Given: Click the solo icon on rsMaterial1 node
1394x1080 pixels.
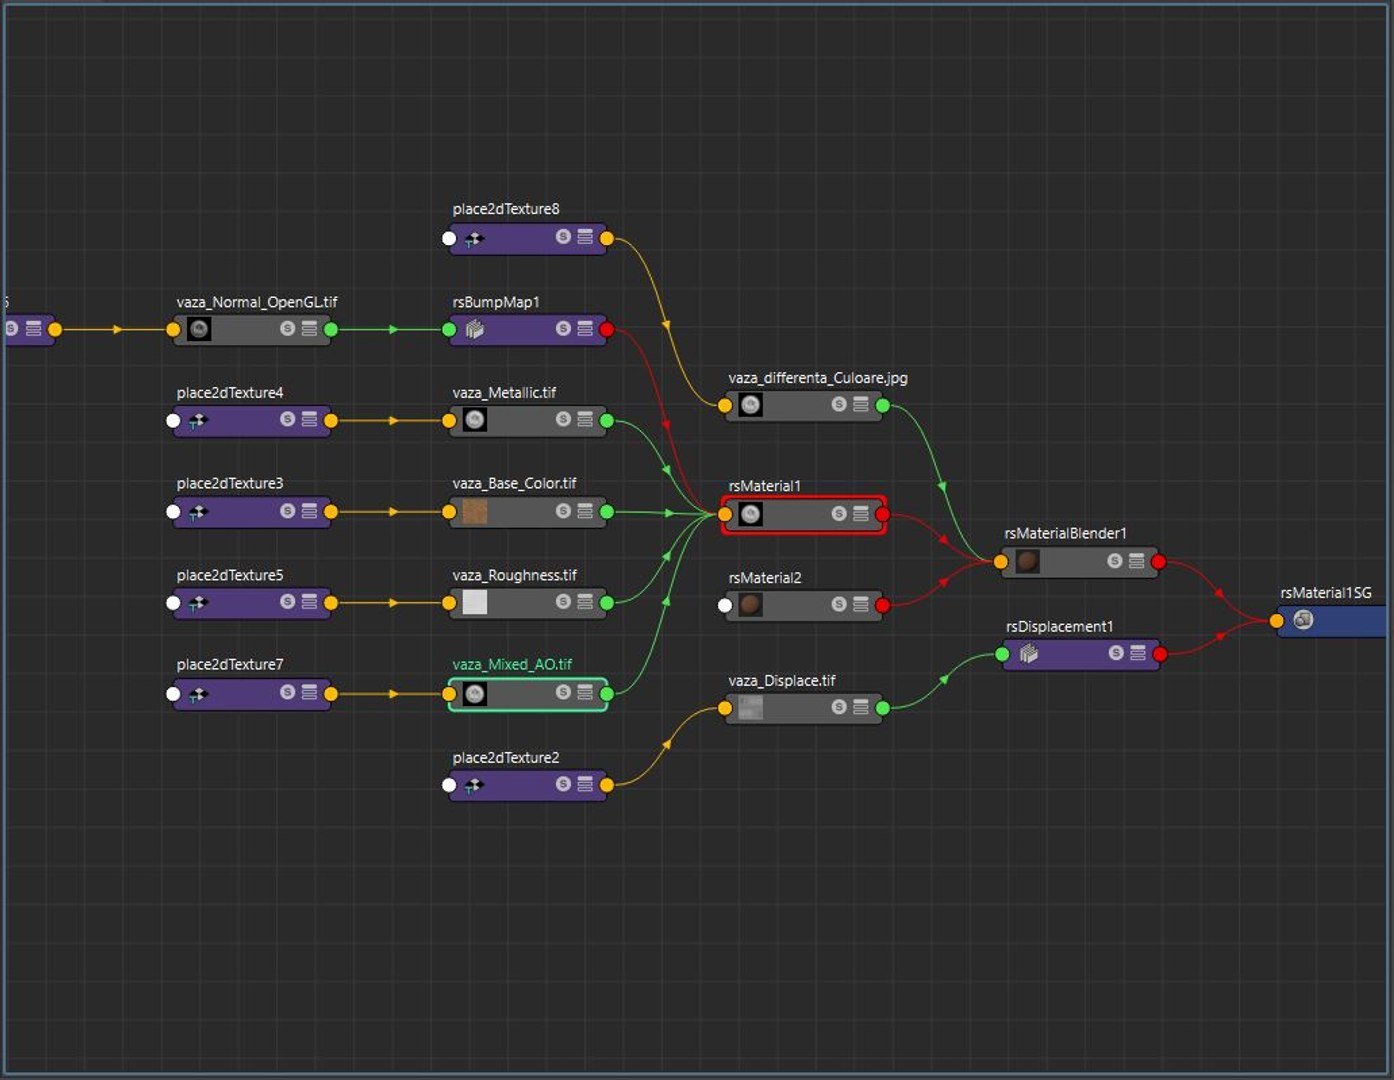Looking at the screenshot, I should [x=839, y=514].
